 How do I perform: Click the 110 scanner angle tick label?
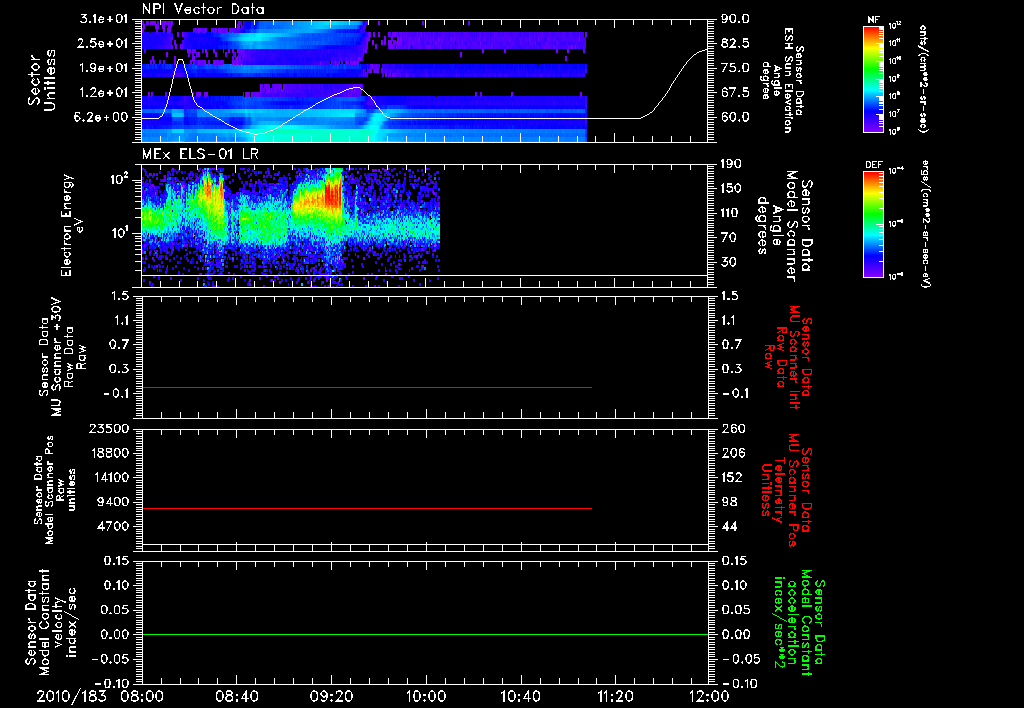click(731, 212)
